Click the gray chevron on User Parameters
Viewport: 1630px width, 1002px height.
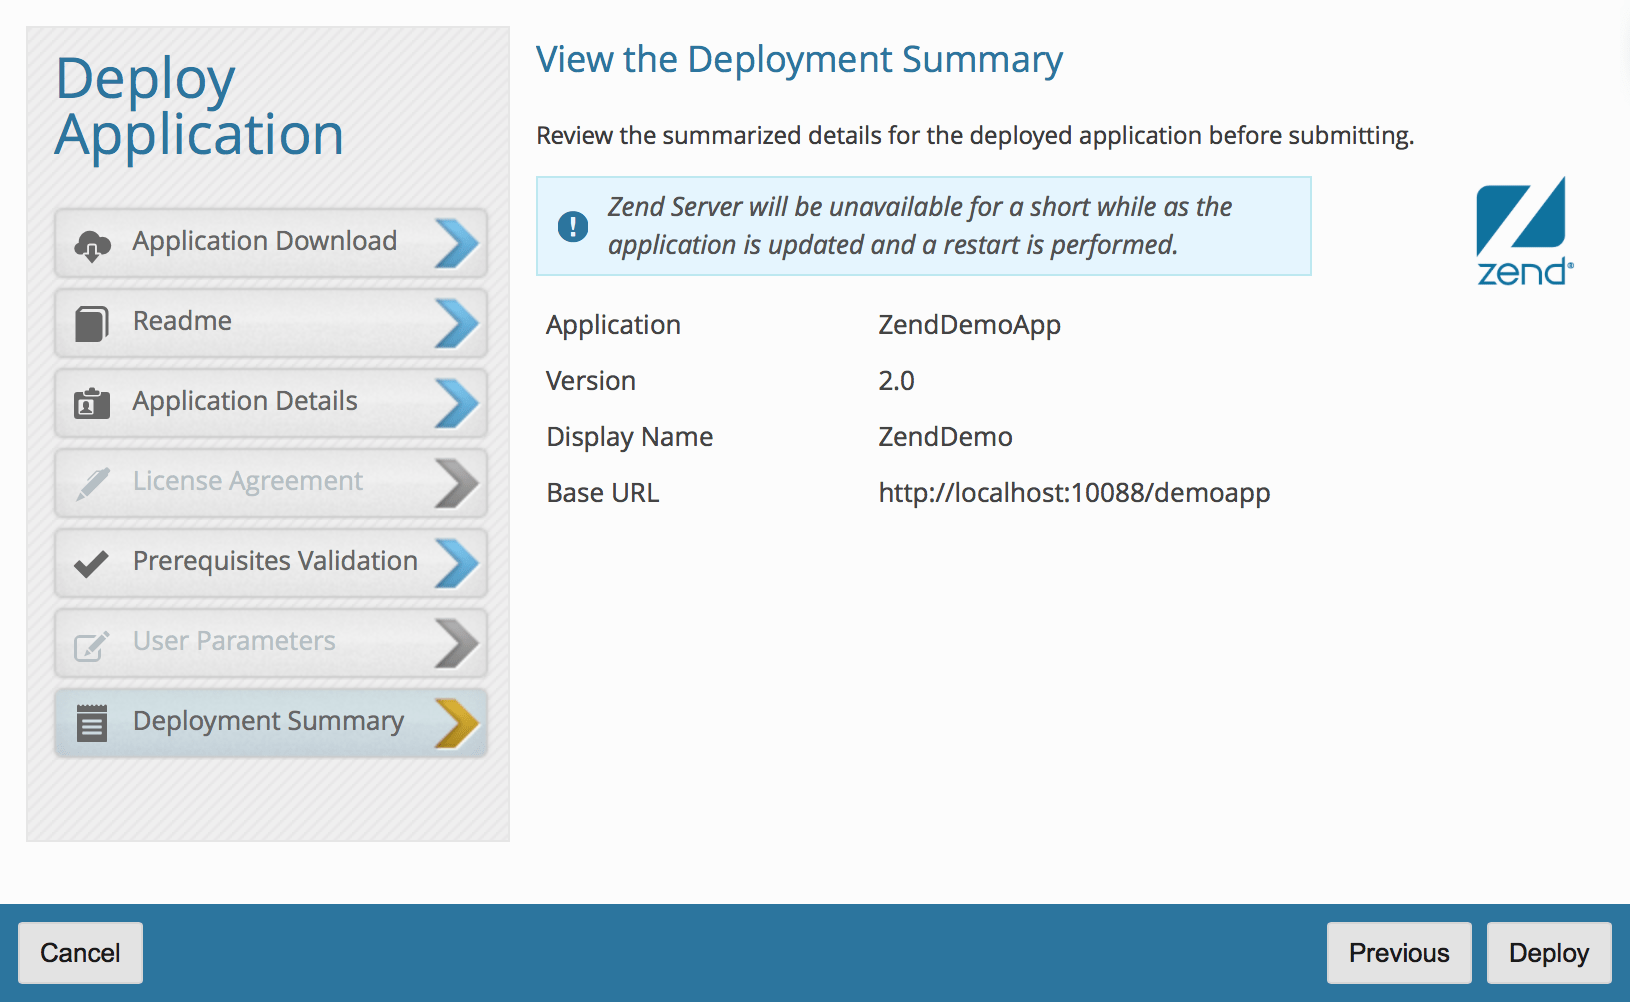457,643
